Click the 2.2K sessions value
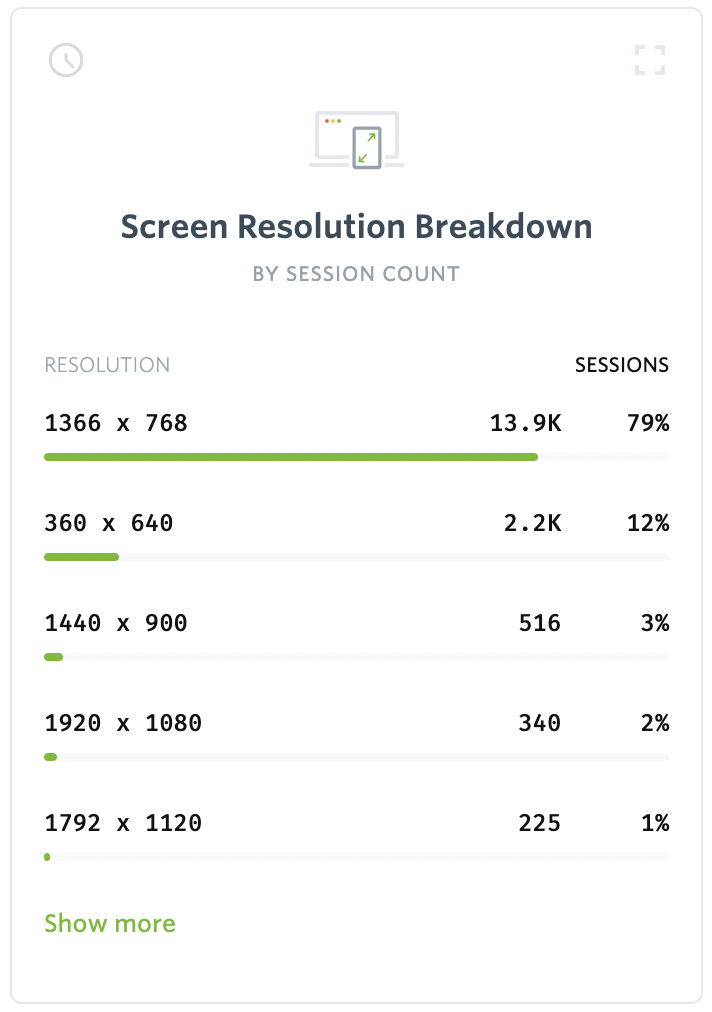The image size is (712, 1012). click(x=532, y=523)
